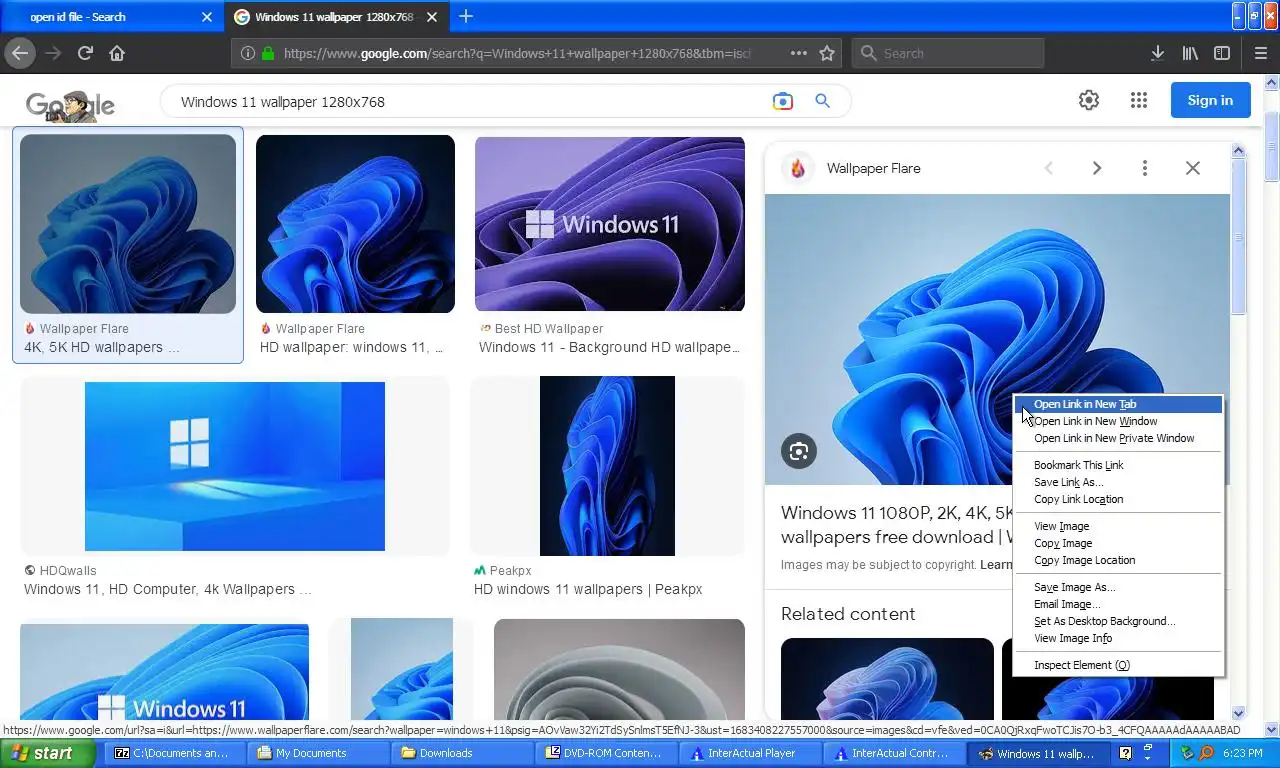Viewport: 1280px width, 768px height.
Task: Select Bookmark This Link
Action: pos(1118,465)
